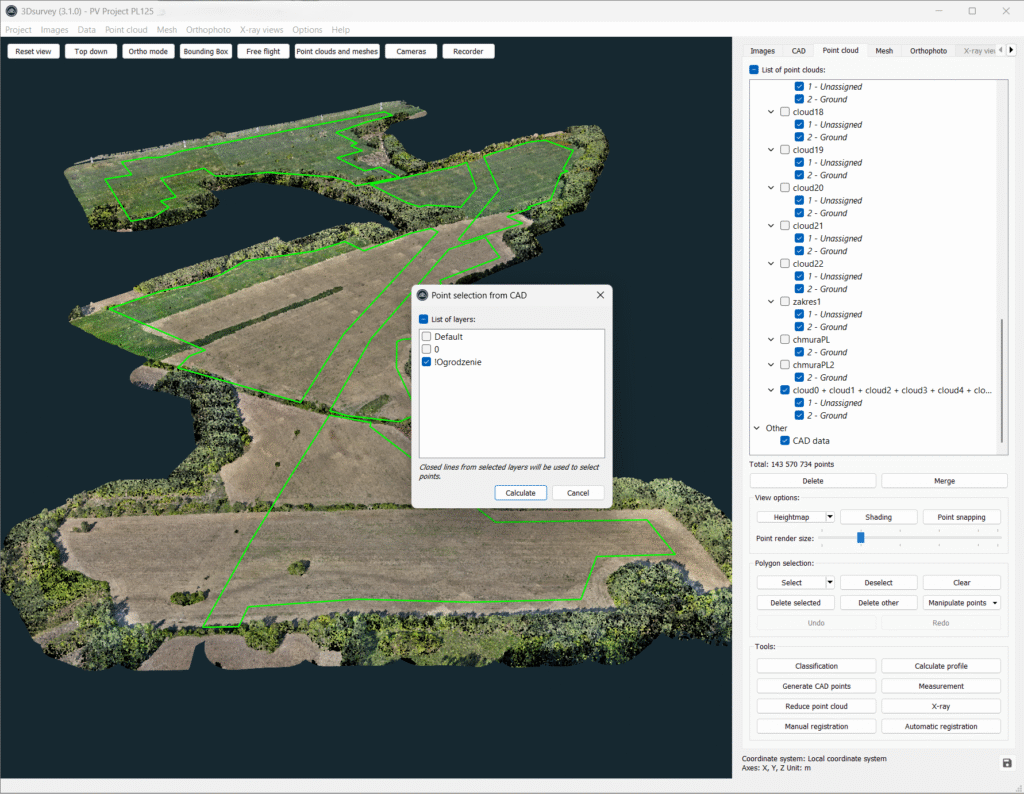
Task: Collapse the cloud18 tree node
Action: point(771,112)
